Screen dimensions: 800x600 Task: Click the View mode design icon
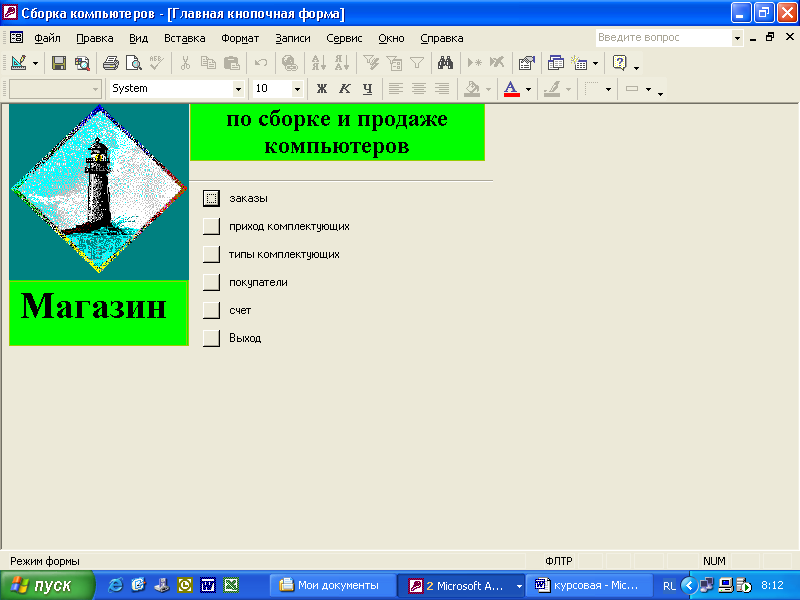click(18, 63)
